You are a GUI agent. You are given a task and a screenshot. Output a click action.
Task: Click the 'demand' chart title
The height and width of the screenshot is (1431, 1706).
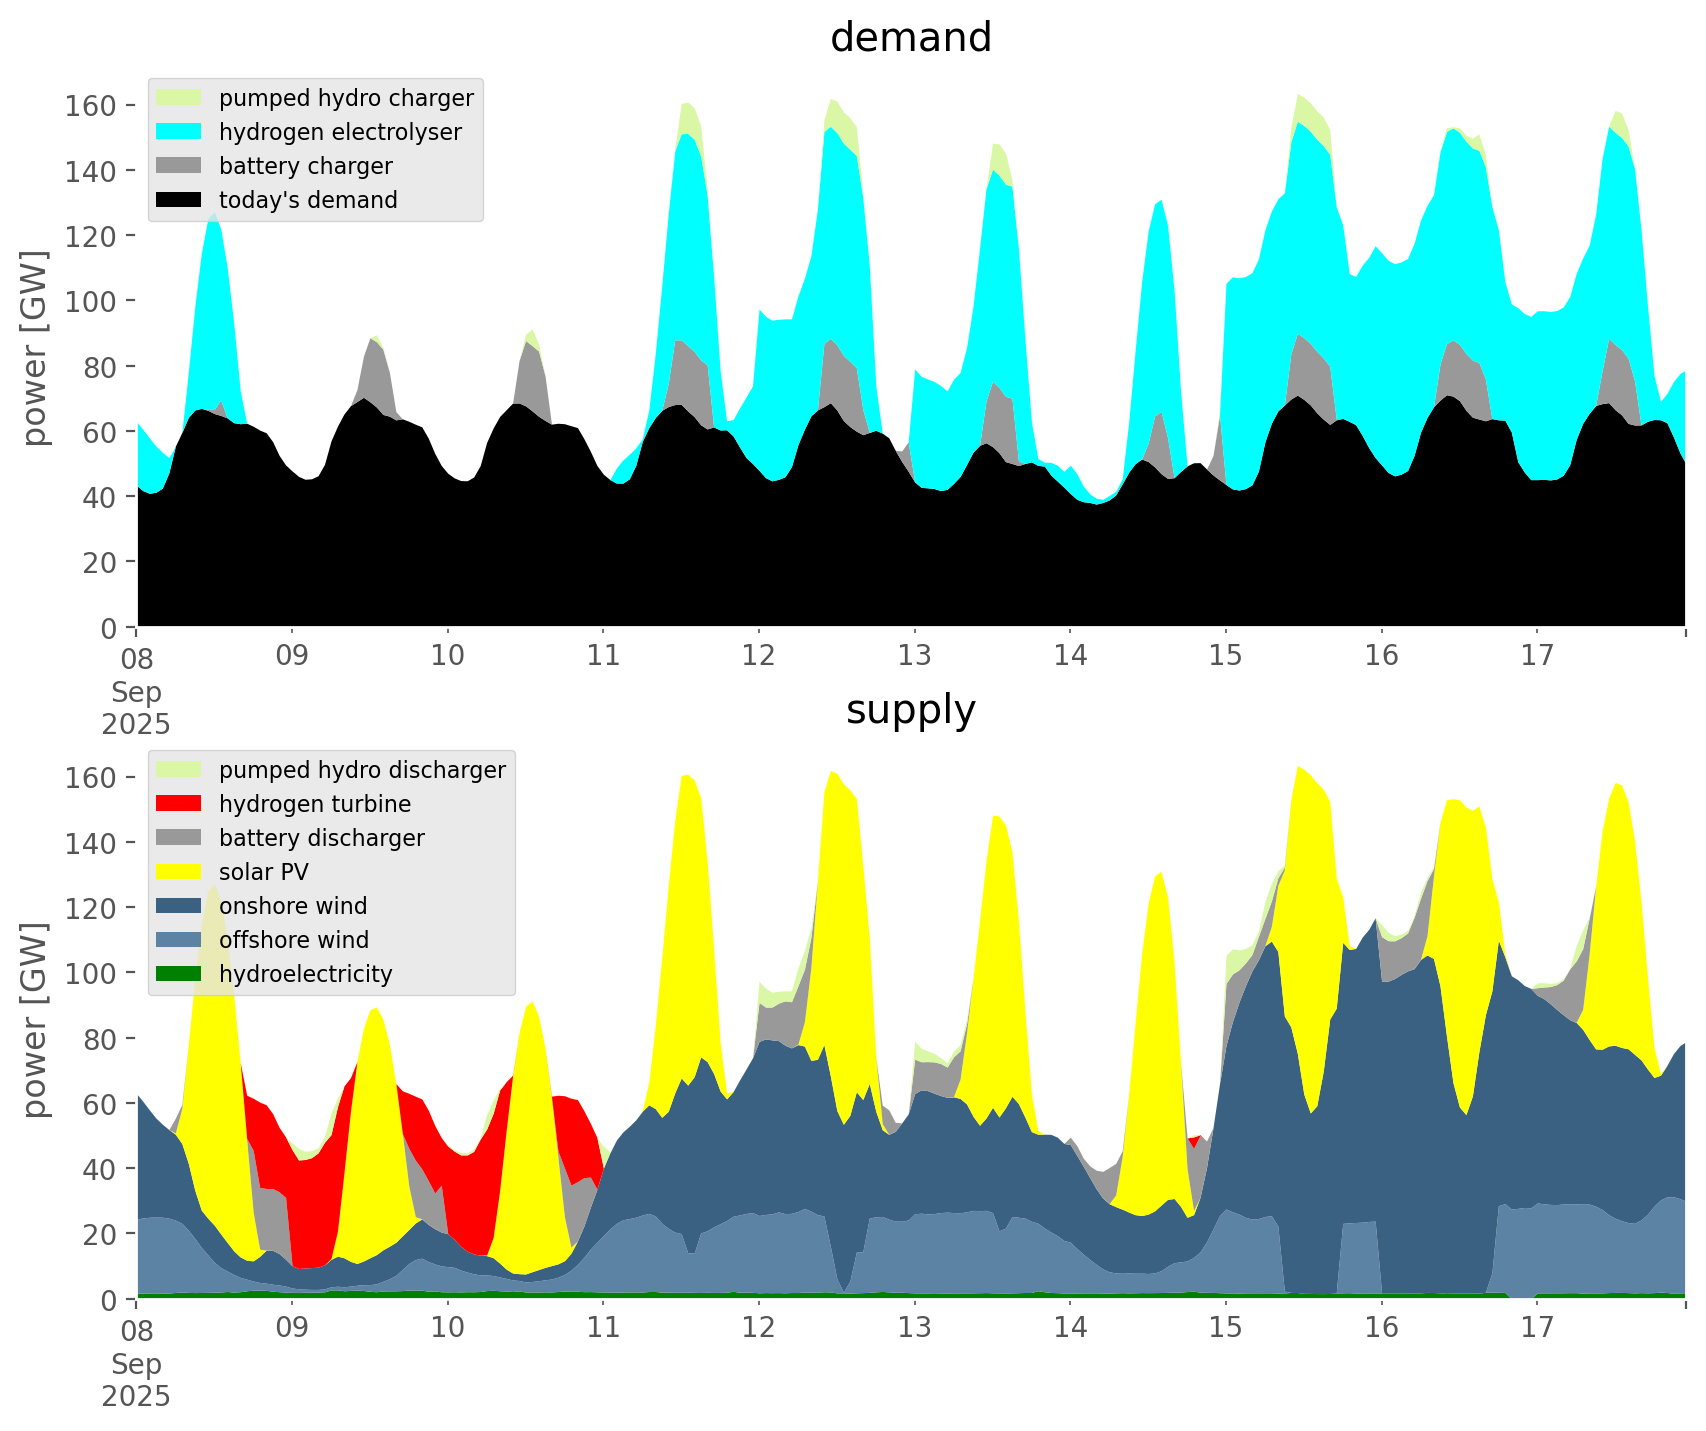[910, 38]
